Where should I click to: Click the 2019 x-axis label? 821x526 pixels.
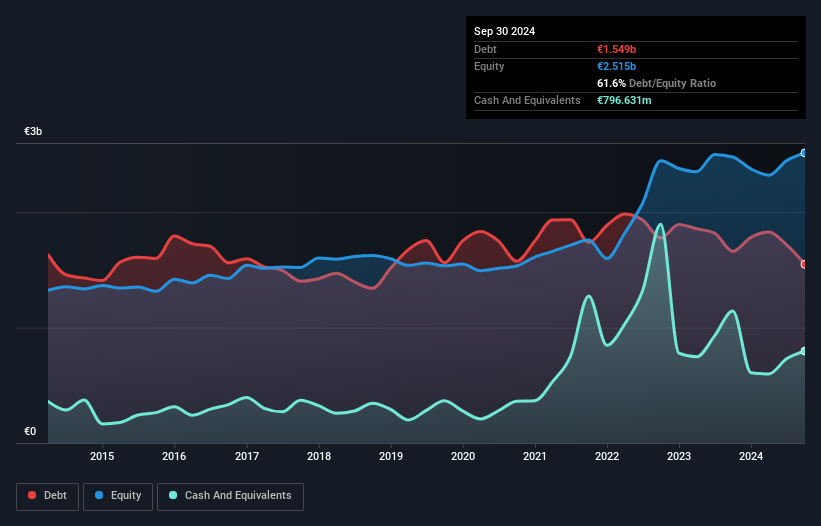pyautogui.click(x=391, y=456)
